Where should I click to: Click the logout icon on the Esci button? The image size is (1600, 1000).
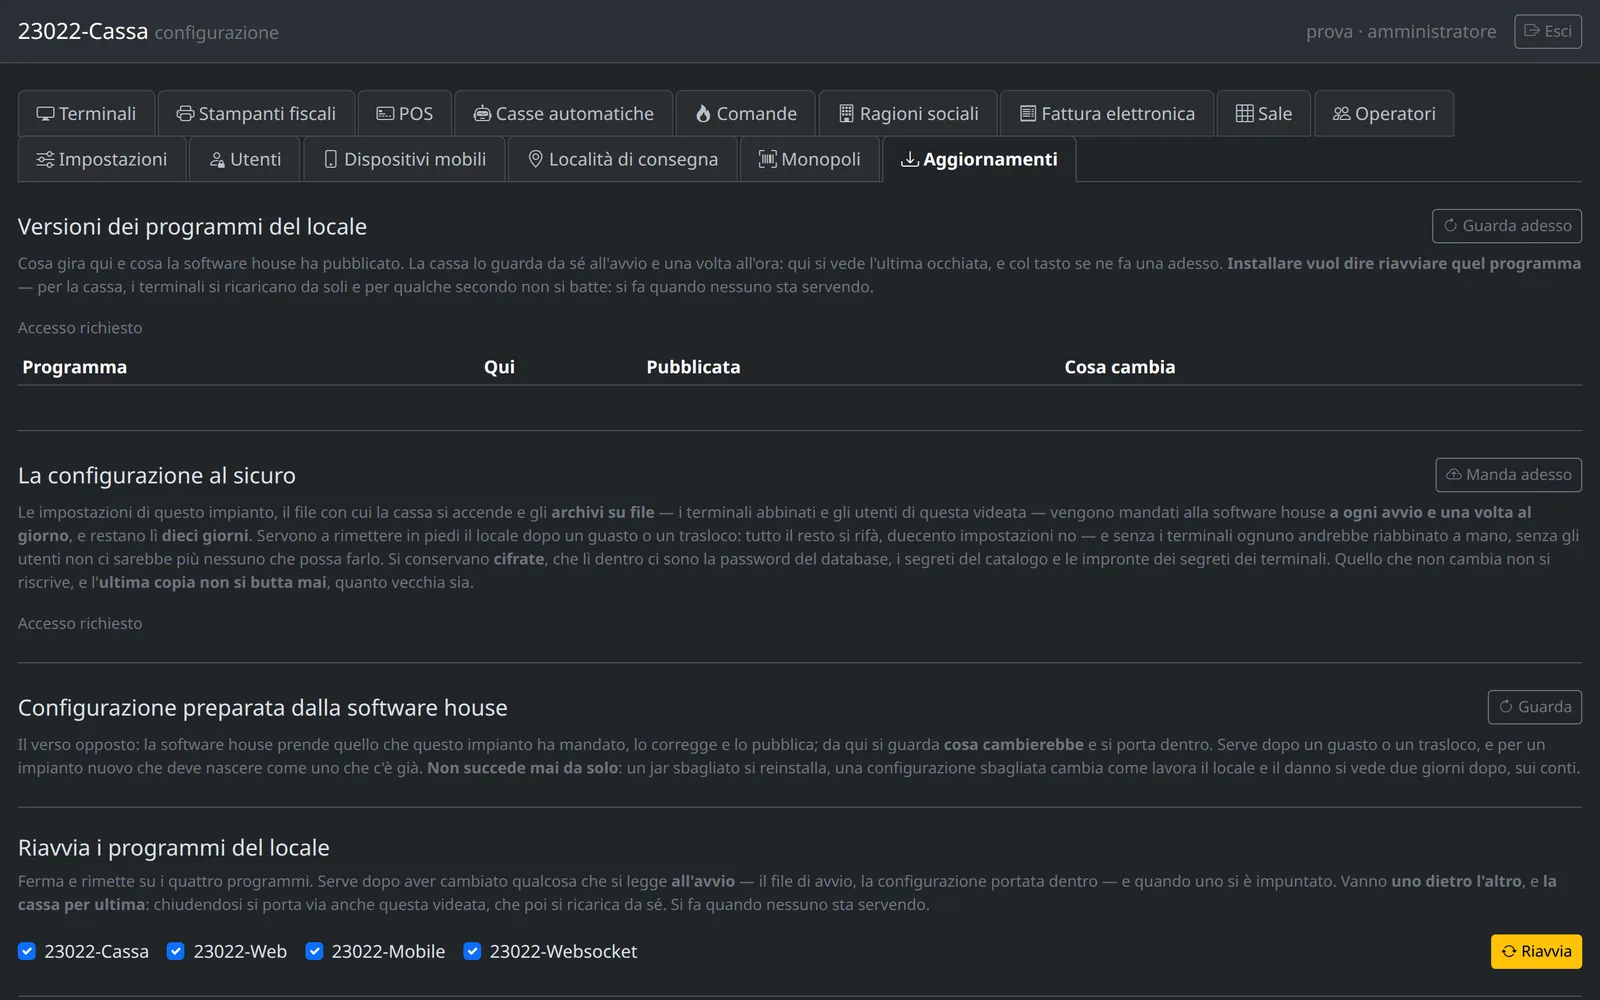[1531, 31]
